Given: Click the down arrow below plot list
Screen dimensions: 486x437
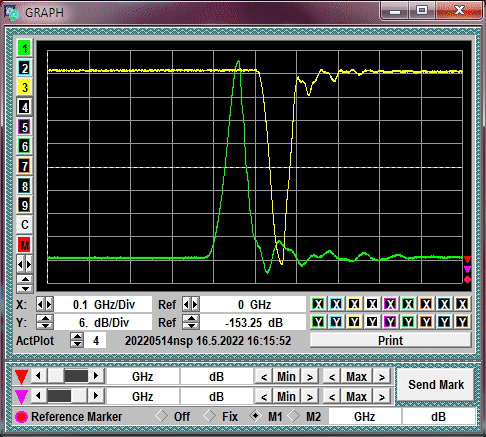Looking at the screenshot, I should click(x=25, y=288).
